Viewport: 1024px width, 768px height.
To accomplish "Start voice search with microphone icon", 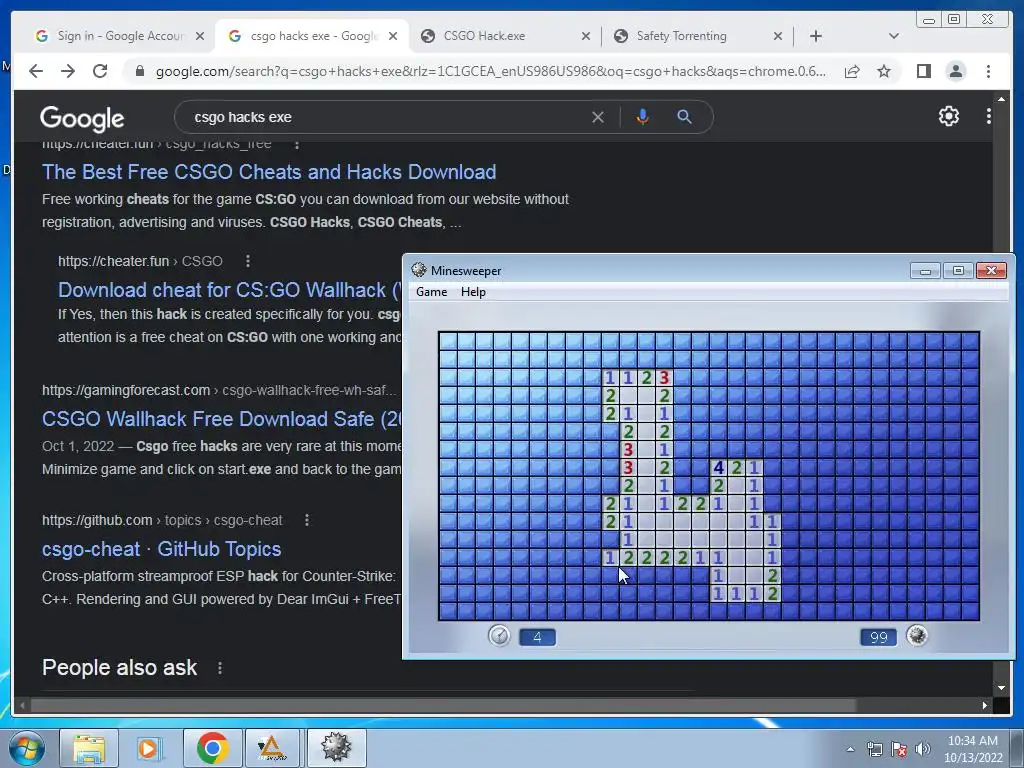I will 643,117.
